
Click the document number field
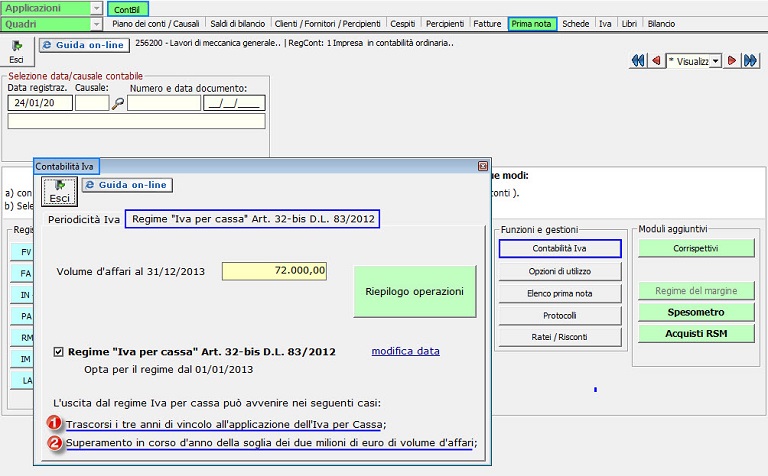pos(164,103)
